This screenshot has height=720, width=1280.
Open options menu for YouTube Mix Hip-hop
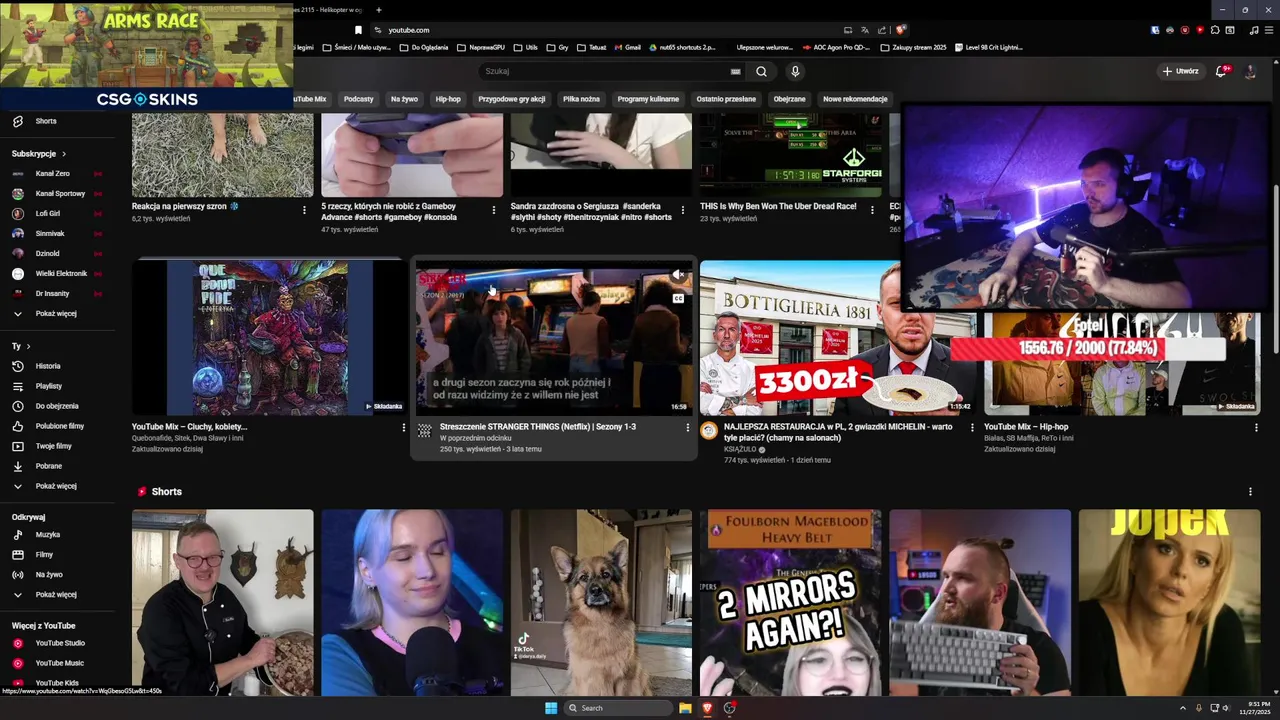pyautogui.click(x=1256, y=427)
